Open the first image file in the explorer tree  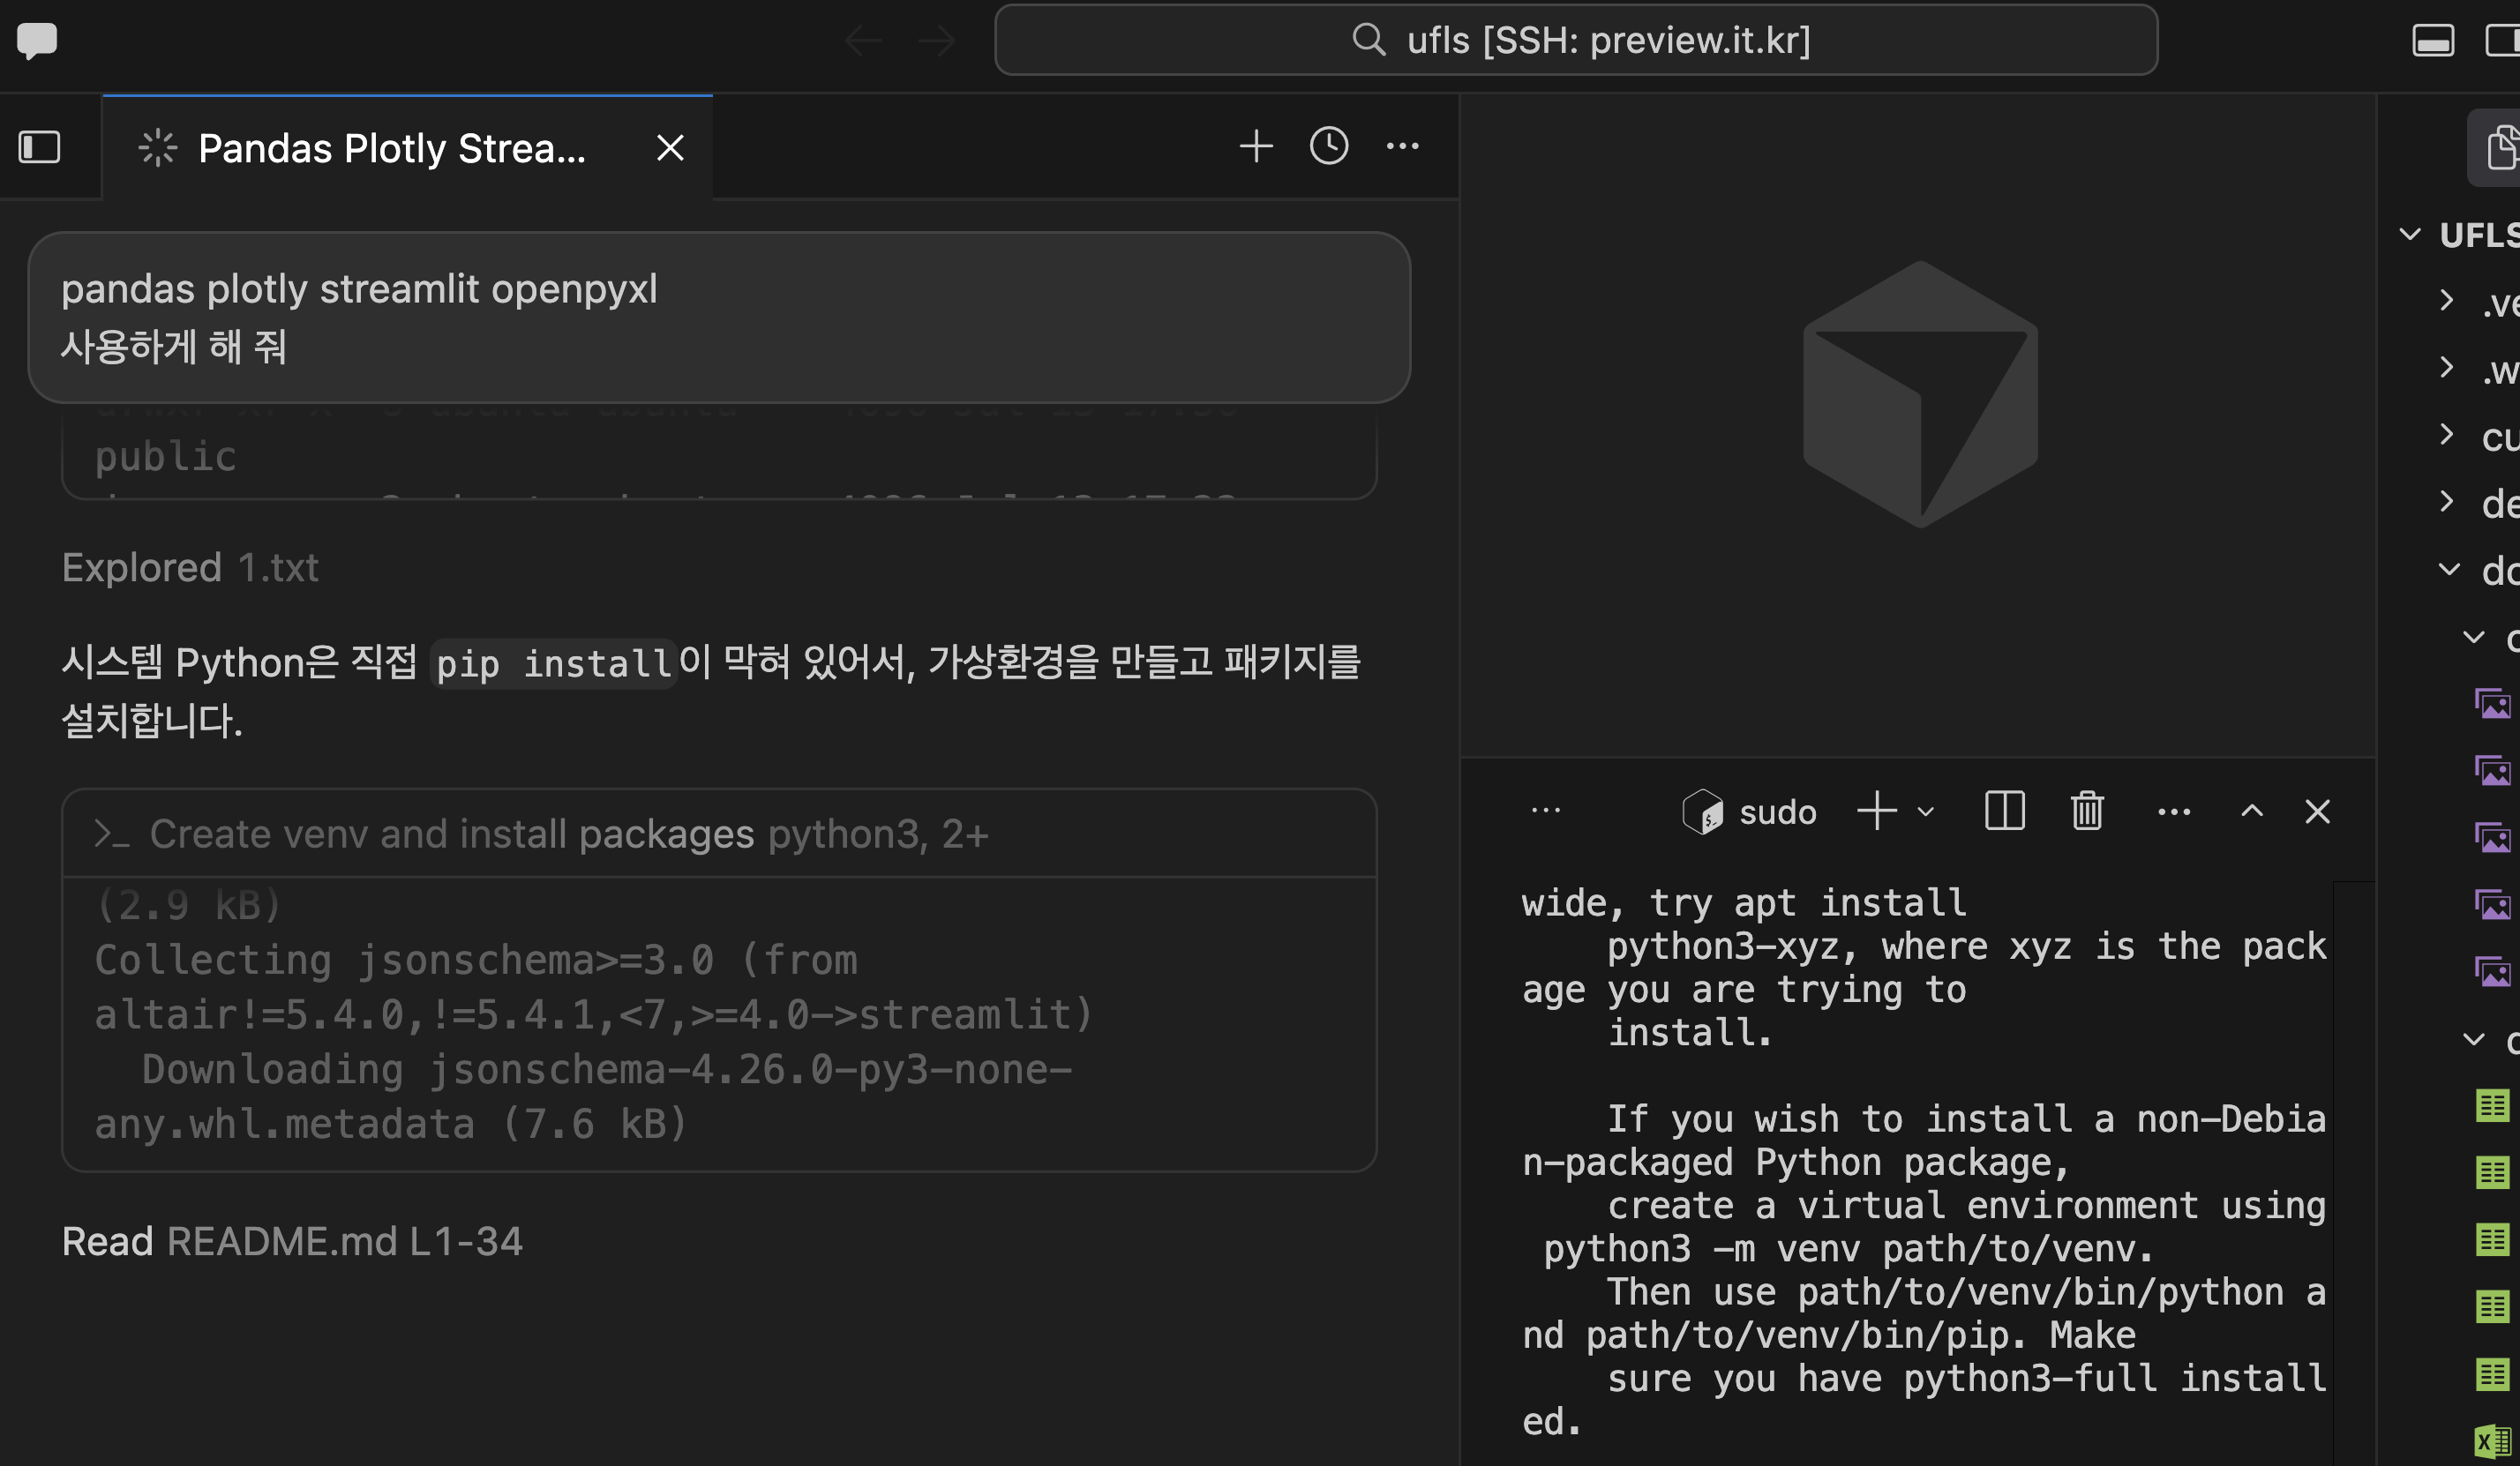tap(2492, 704)
